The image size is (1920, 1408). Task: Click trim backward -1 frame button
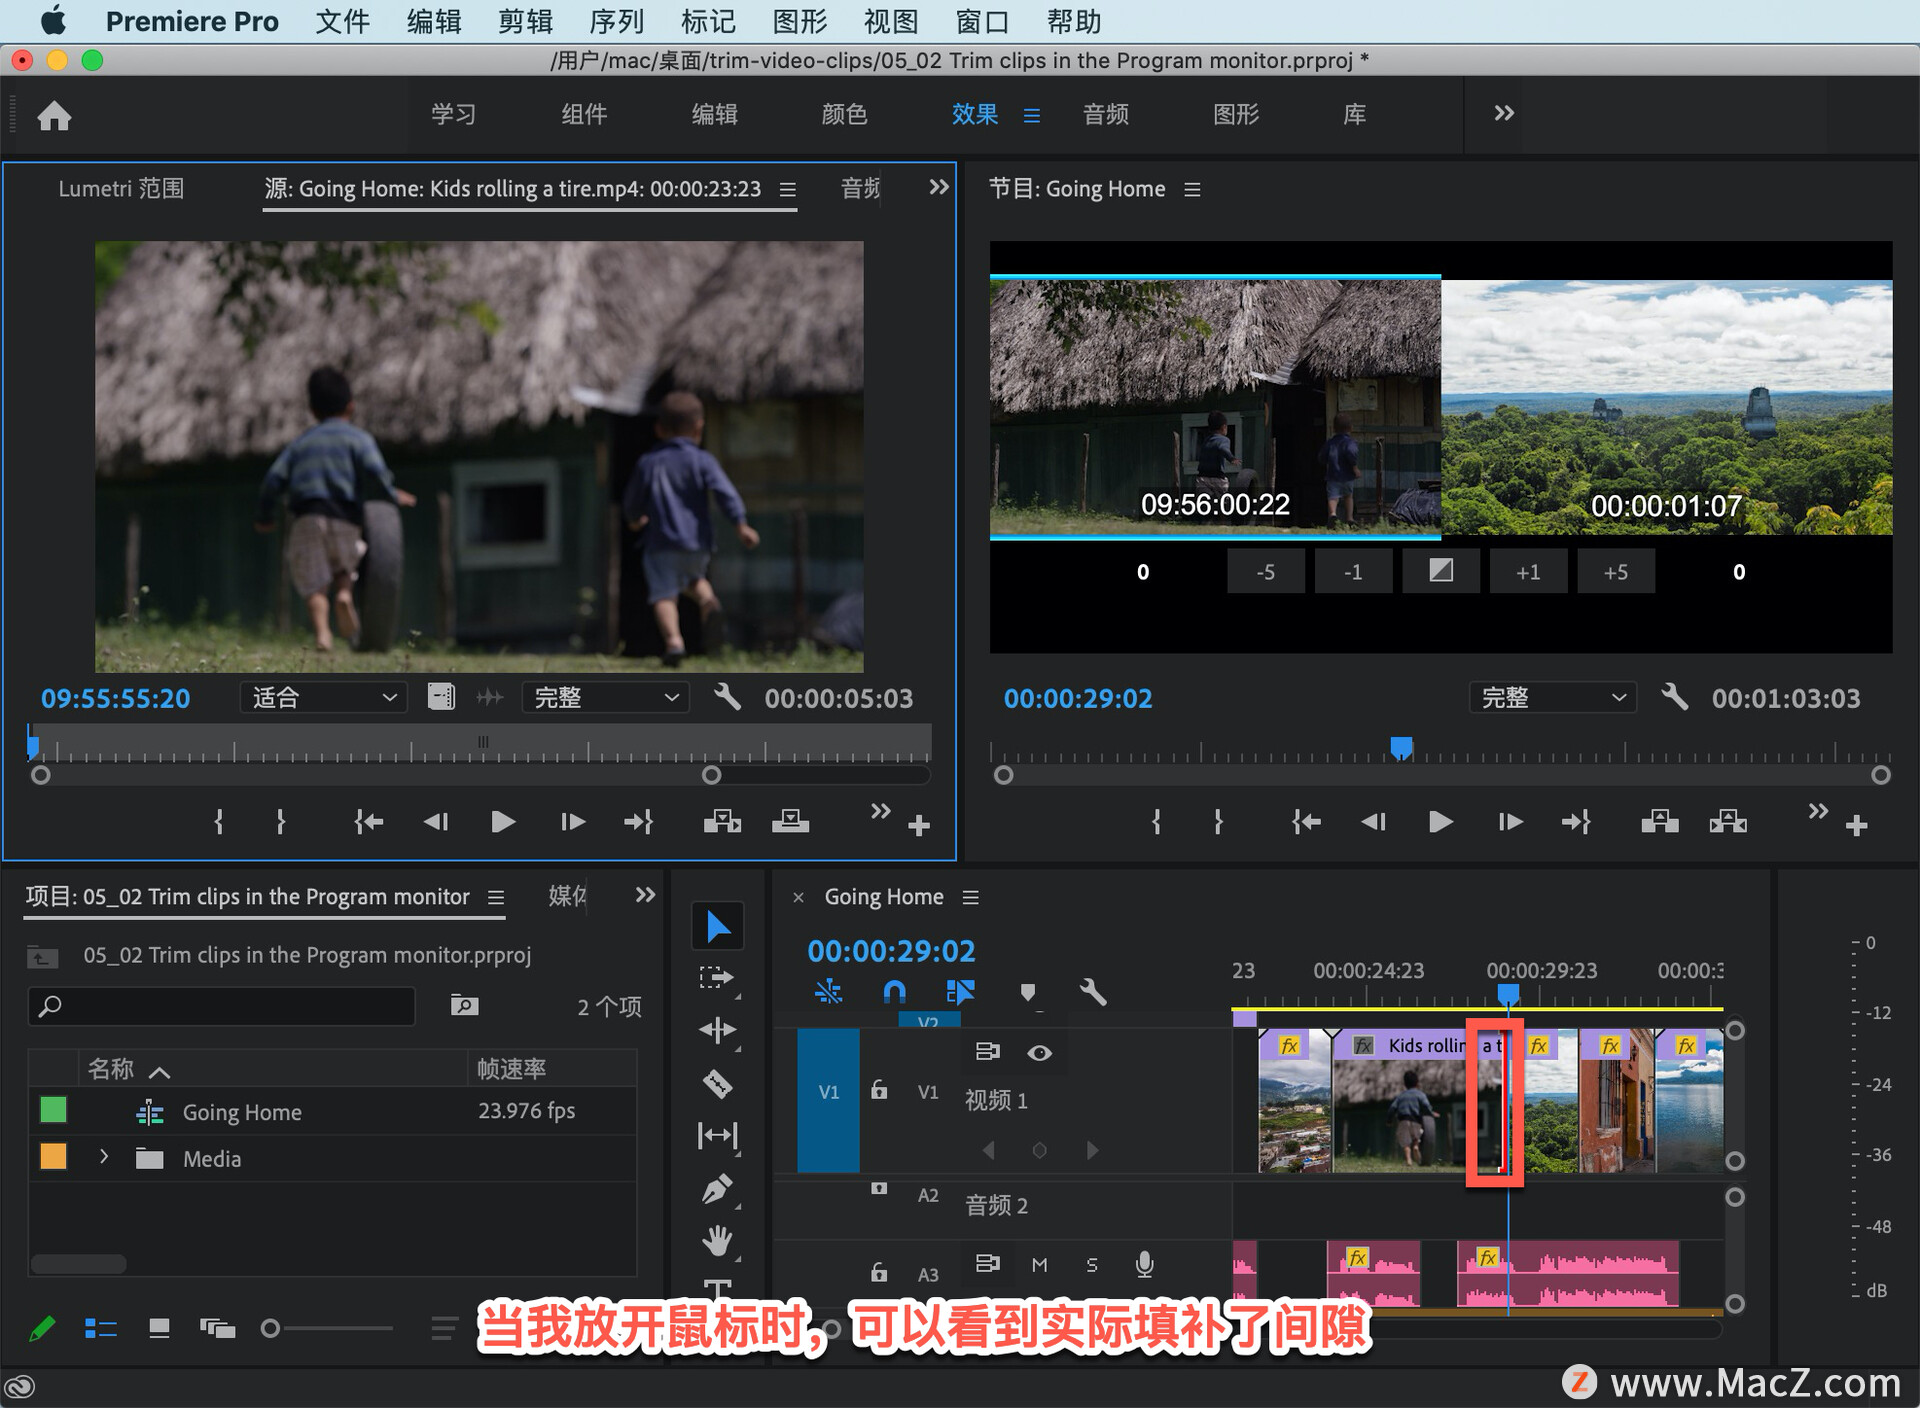pyautogui.click(x=1352, y=572)
